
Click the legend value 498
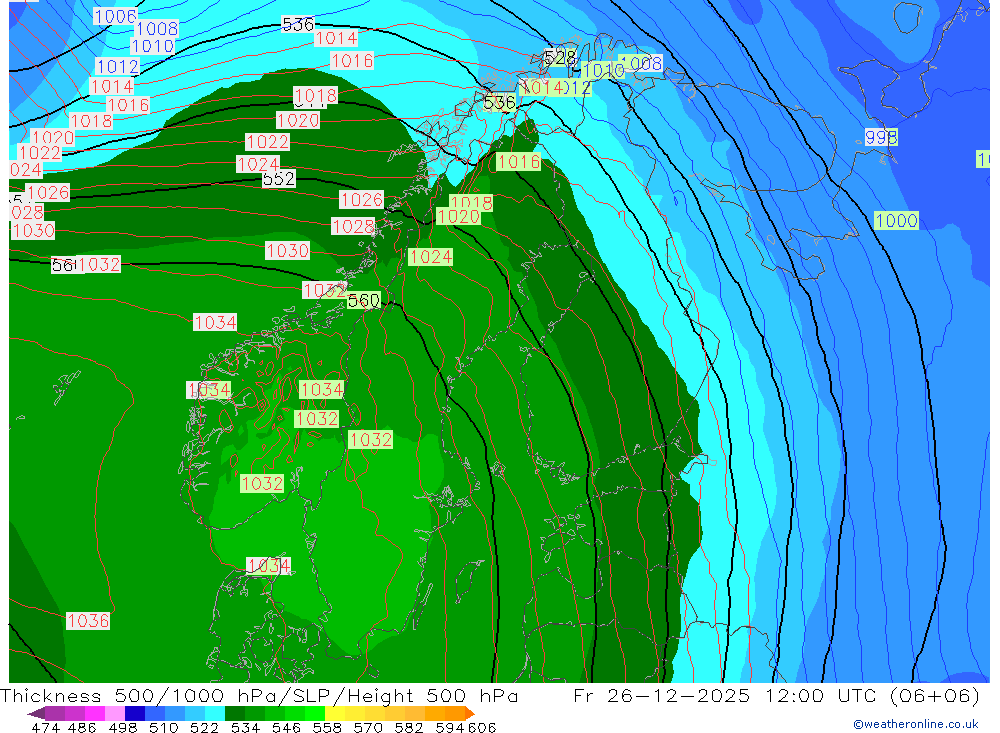click(122, 727)
